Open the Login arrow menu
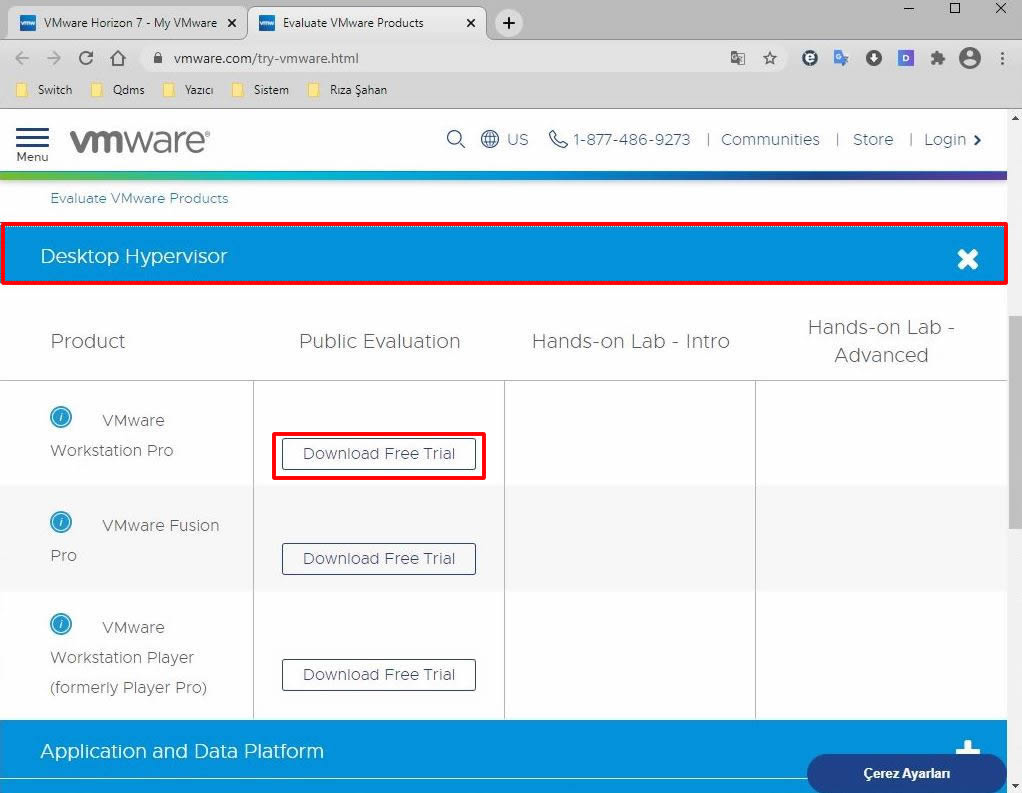The height and width of the screenshot is (793, 1022). click(x=977, y=139)
